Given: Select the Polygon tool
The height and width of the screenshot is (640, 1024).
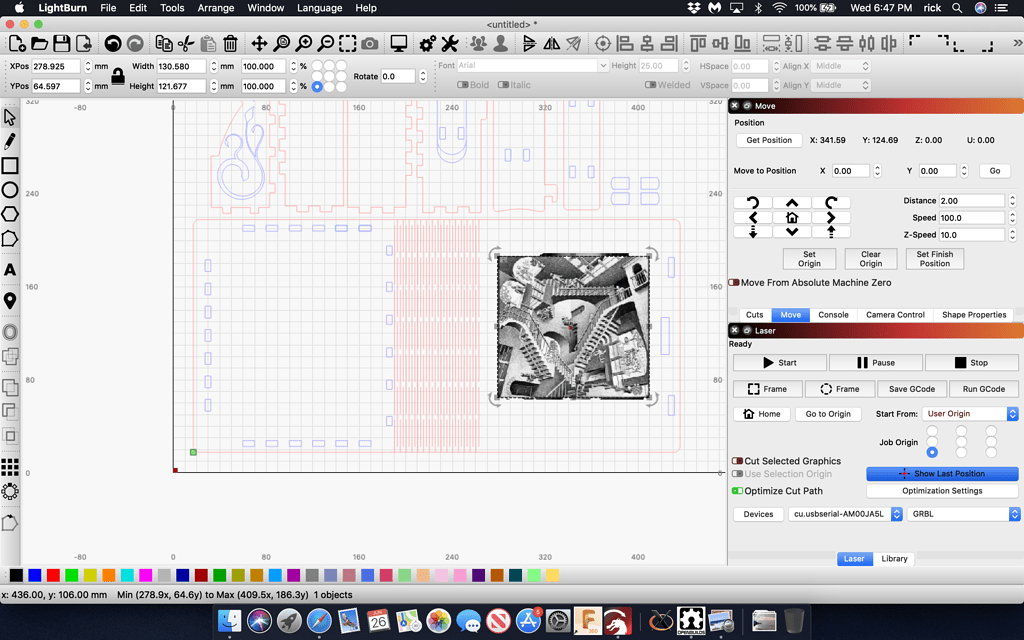Looking at the screenshot, I should point(12,213).
